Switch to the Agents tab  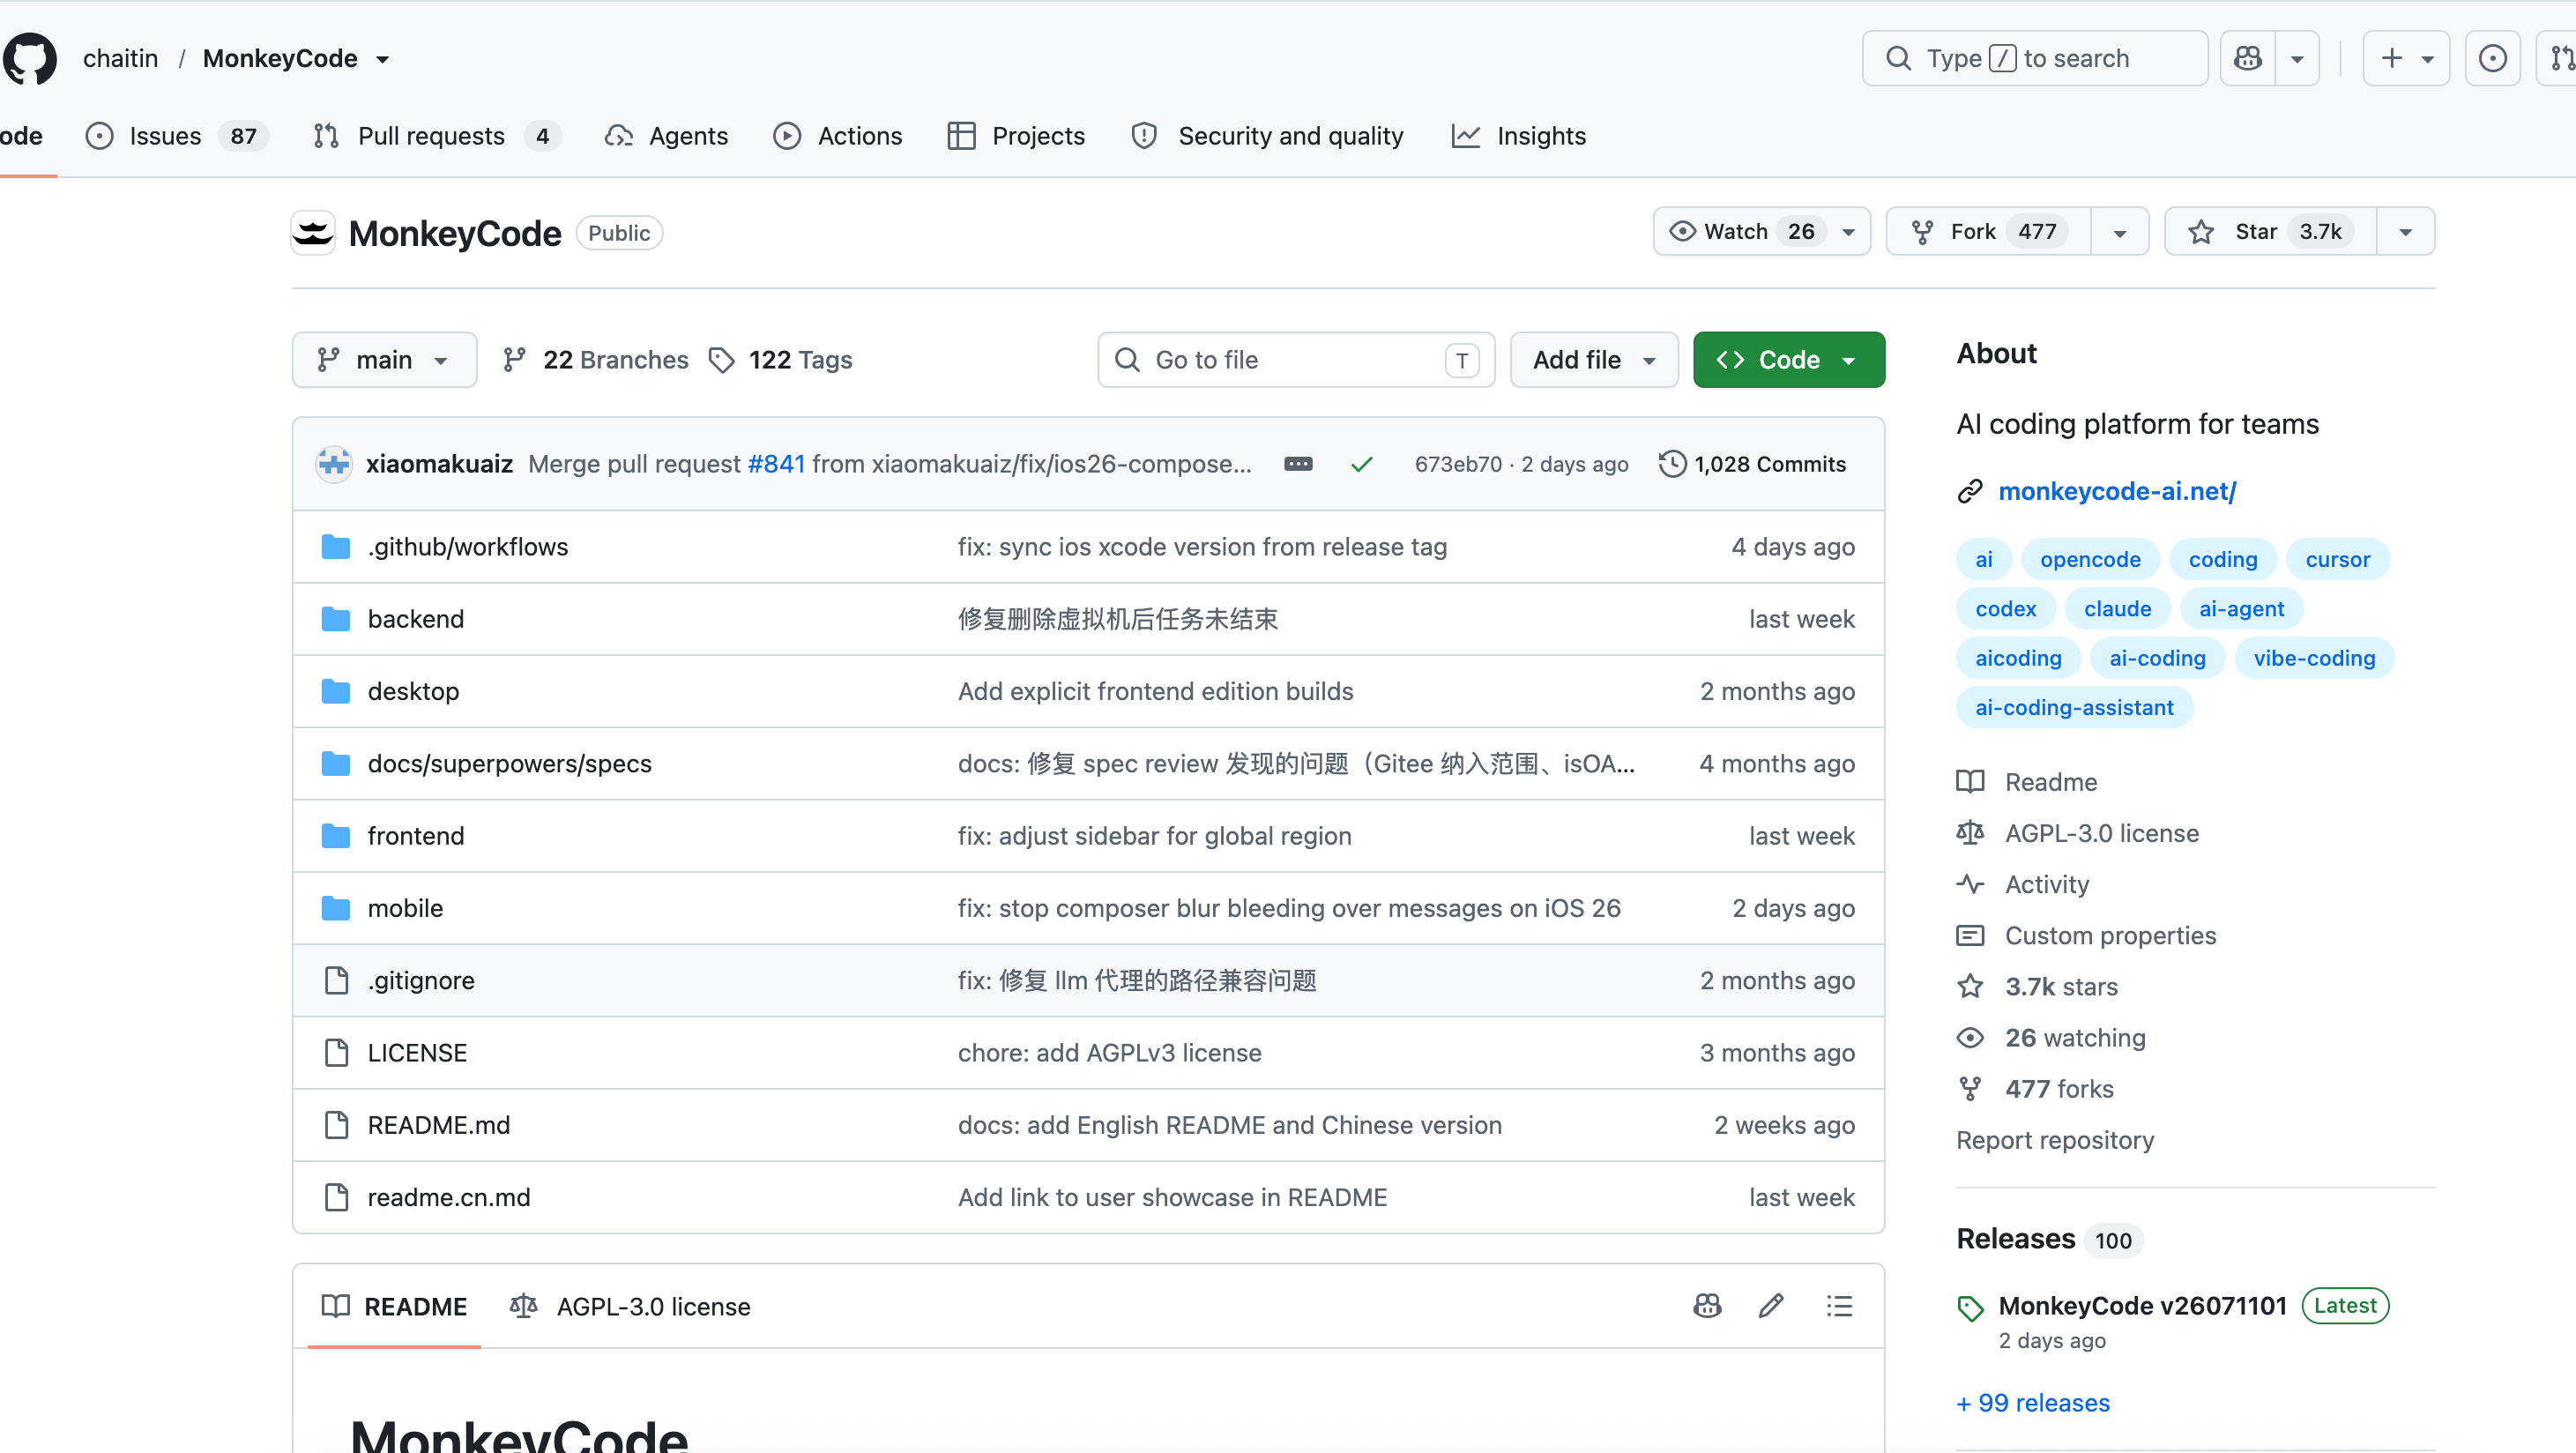click(x=666, y=136)
